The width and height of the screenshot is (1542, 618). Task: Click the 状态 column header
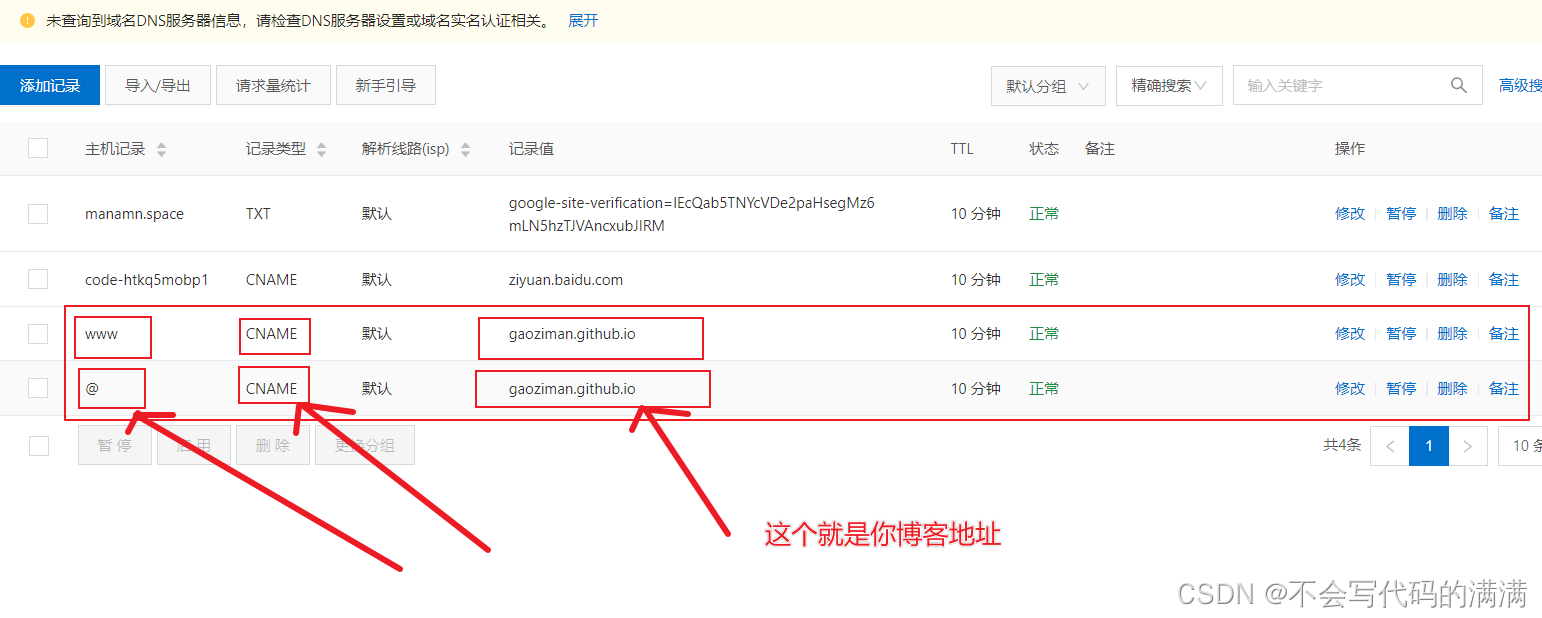(x=1044, y=149)
